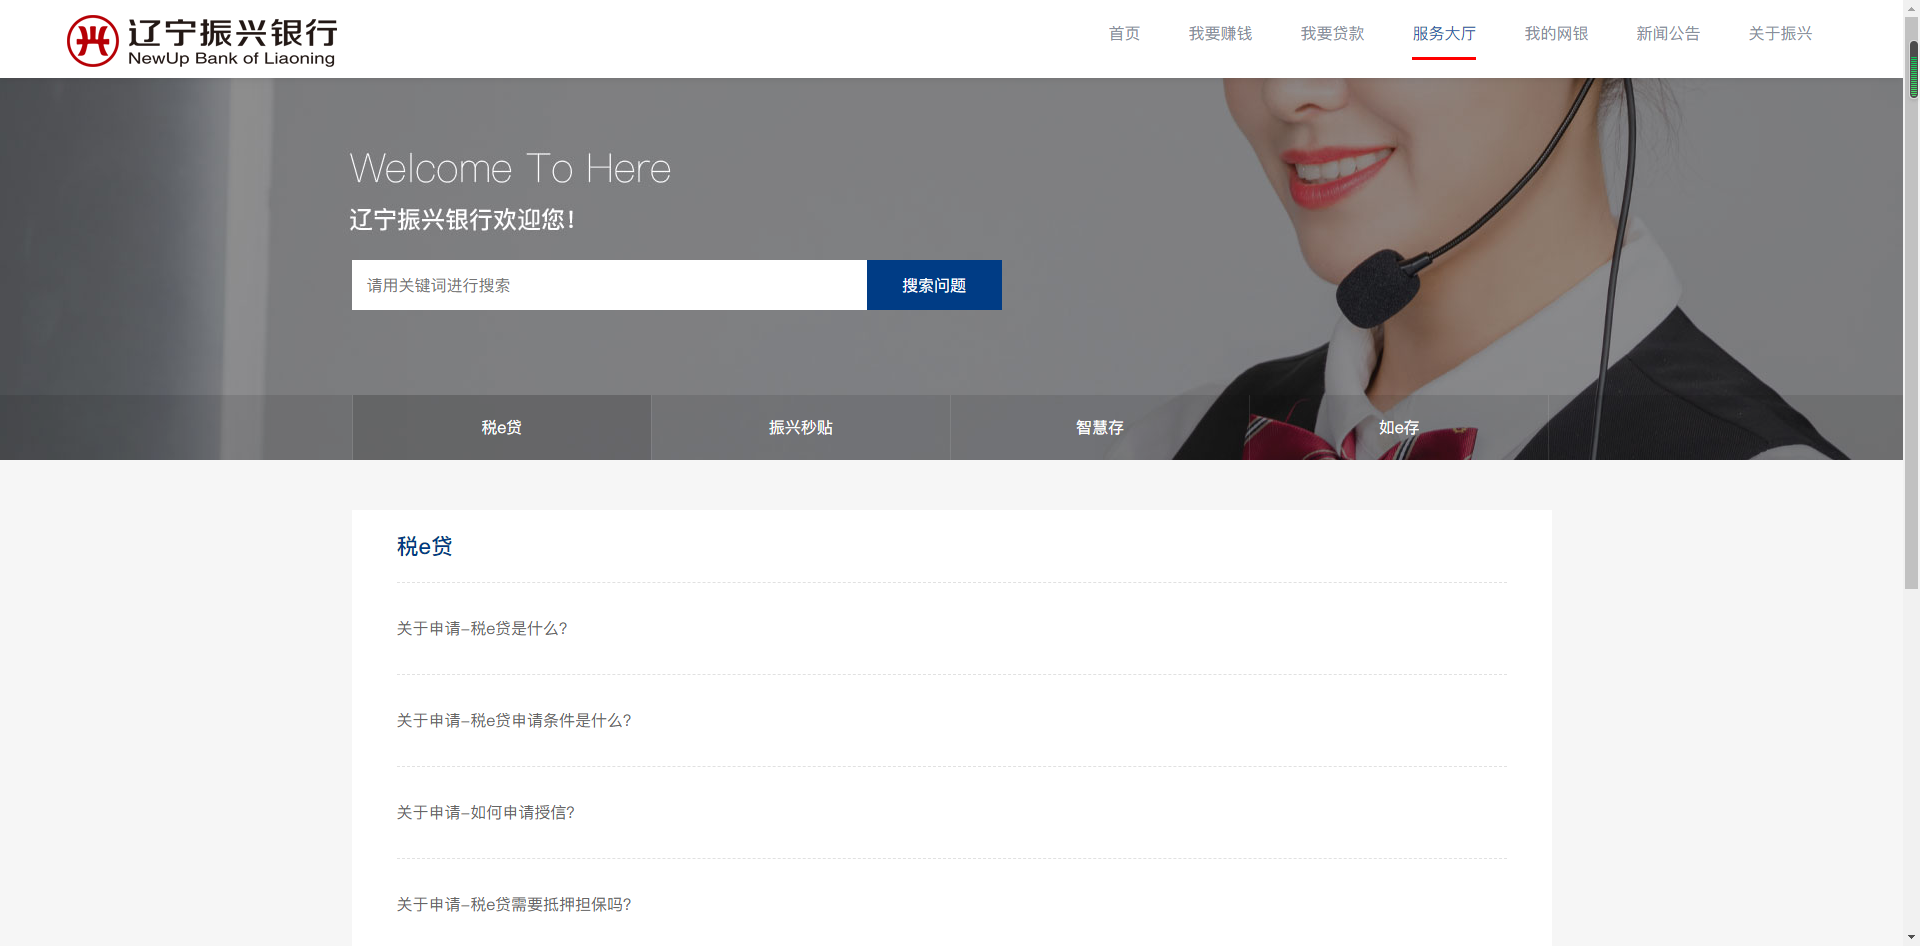Screen dimensions: 1920x946
Task: Open the 关于振兴 navigation item
Action: click(x=1780, y=34)
